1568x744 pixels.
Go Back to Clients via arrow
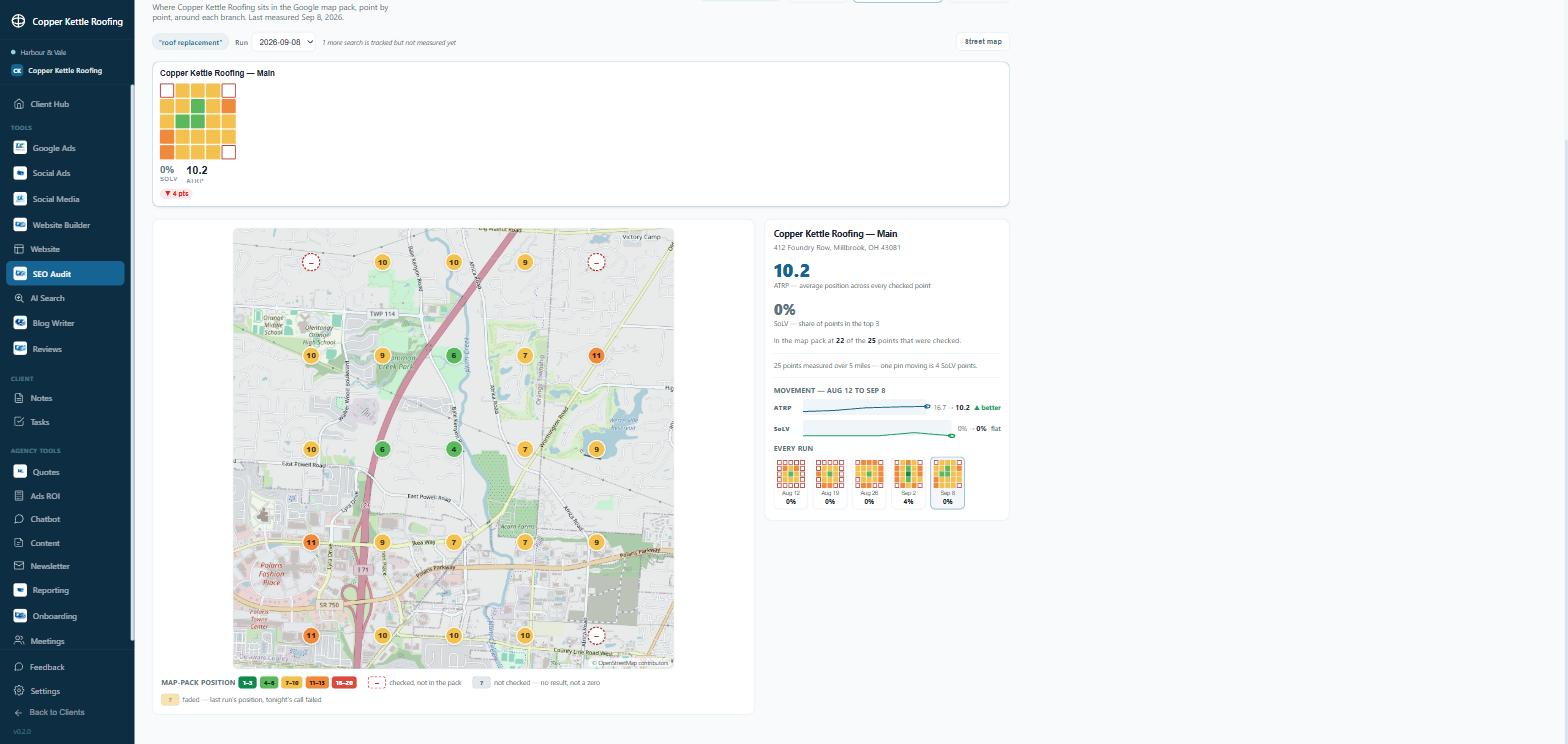(x=18, y=712)
